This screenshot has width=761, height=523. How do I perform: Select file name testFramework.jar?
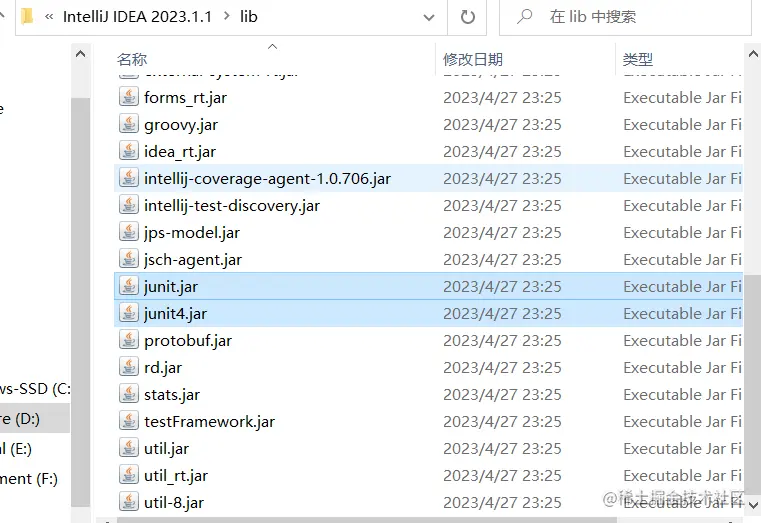(x=209, y=422)
